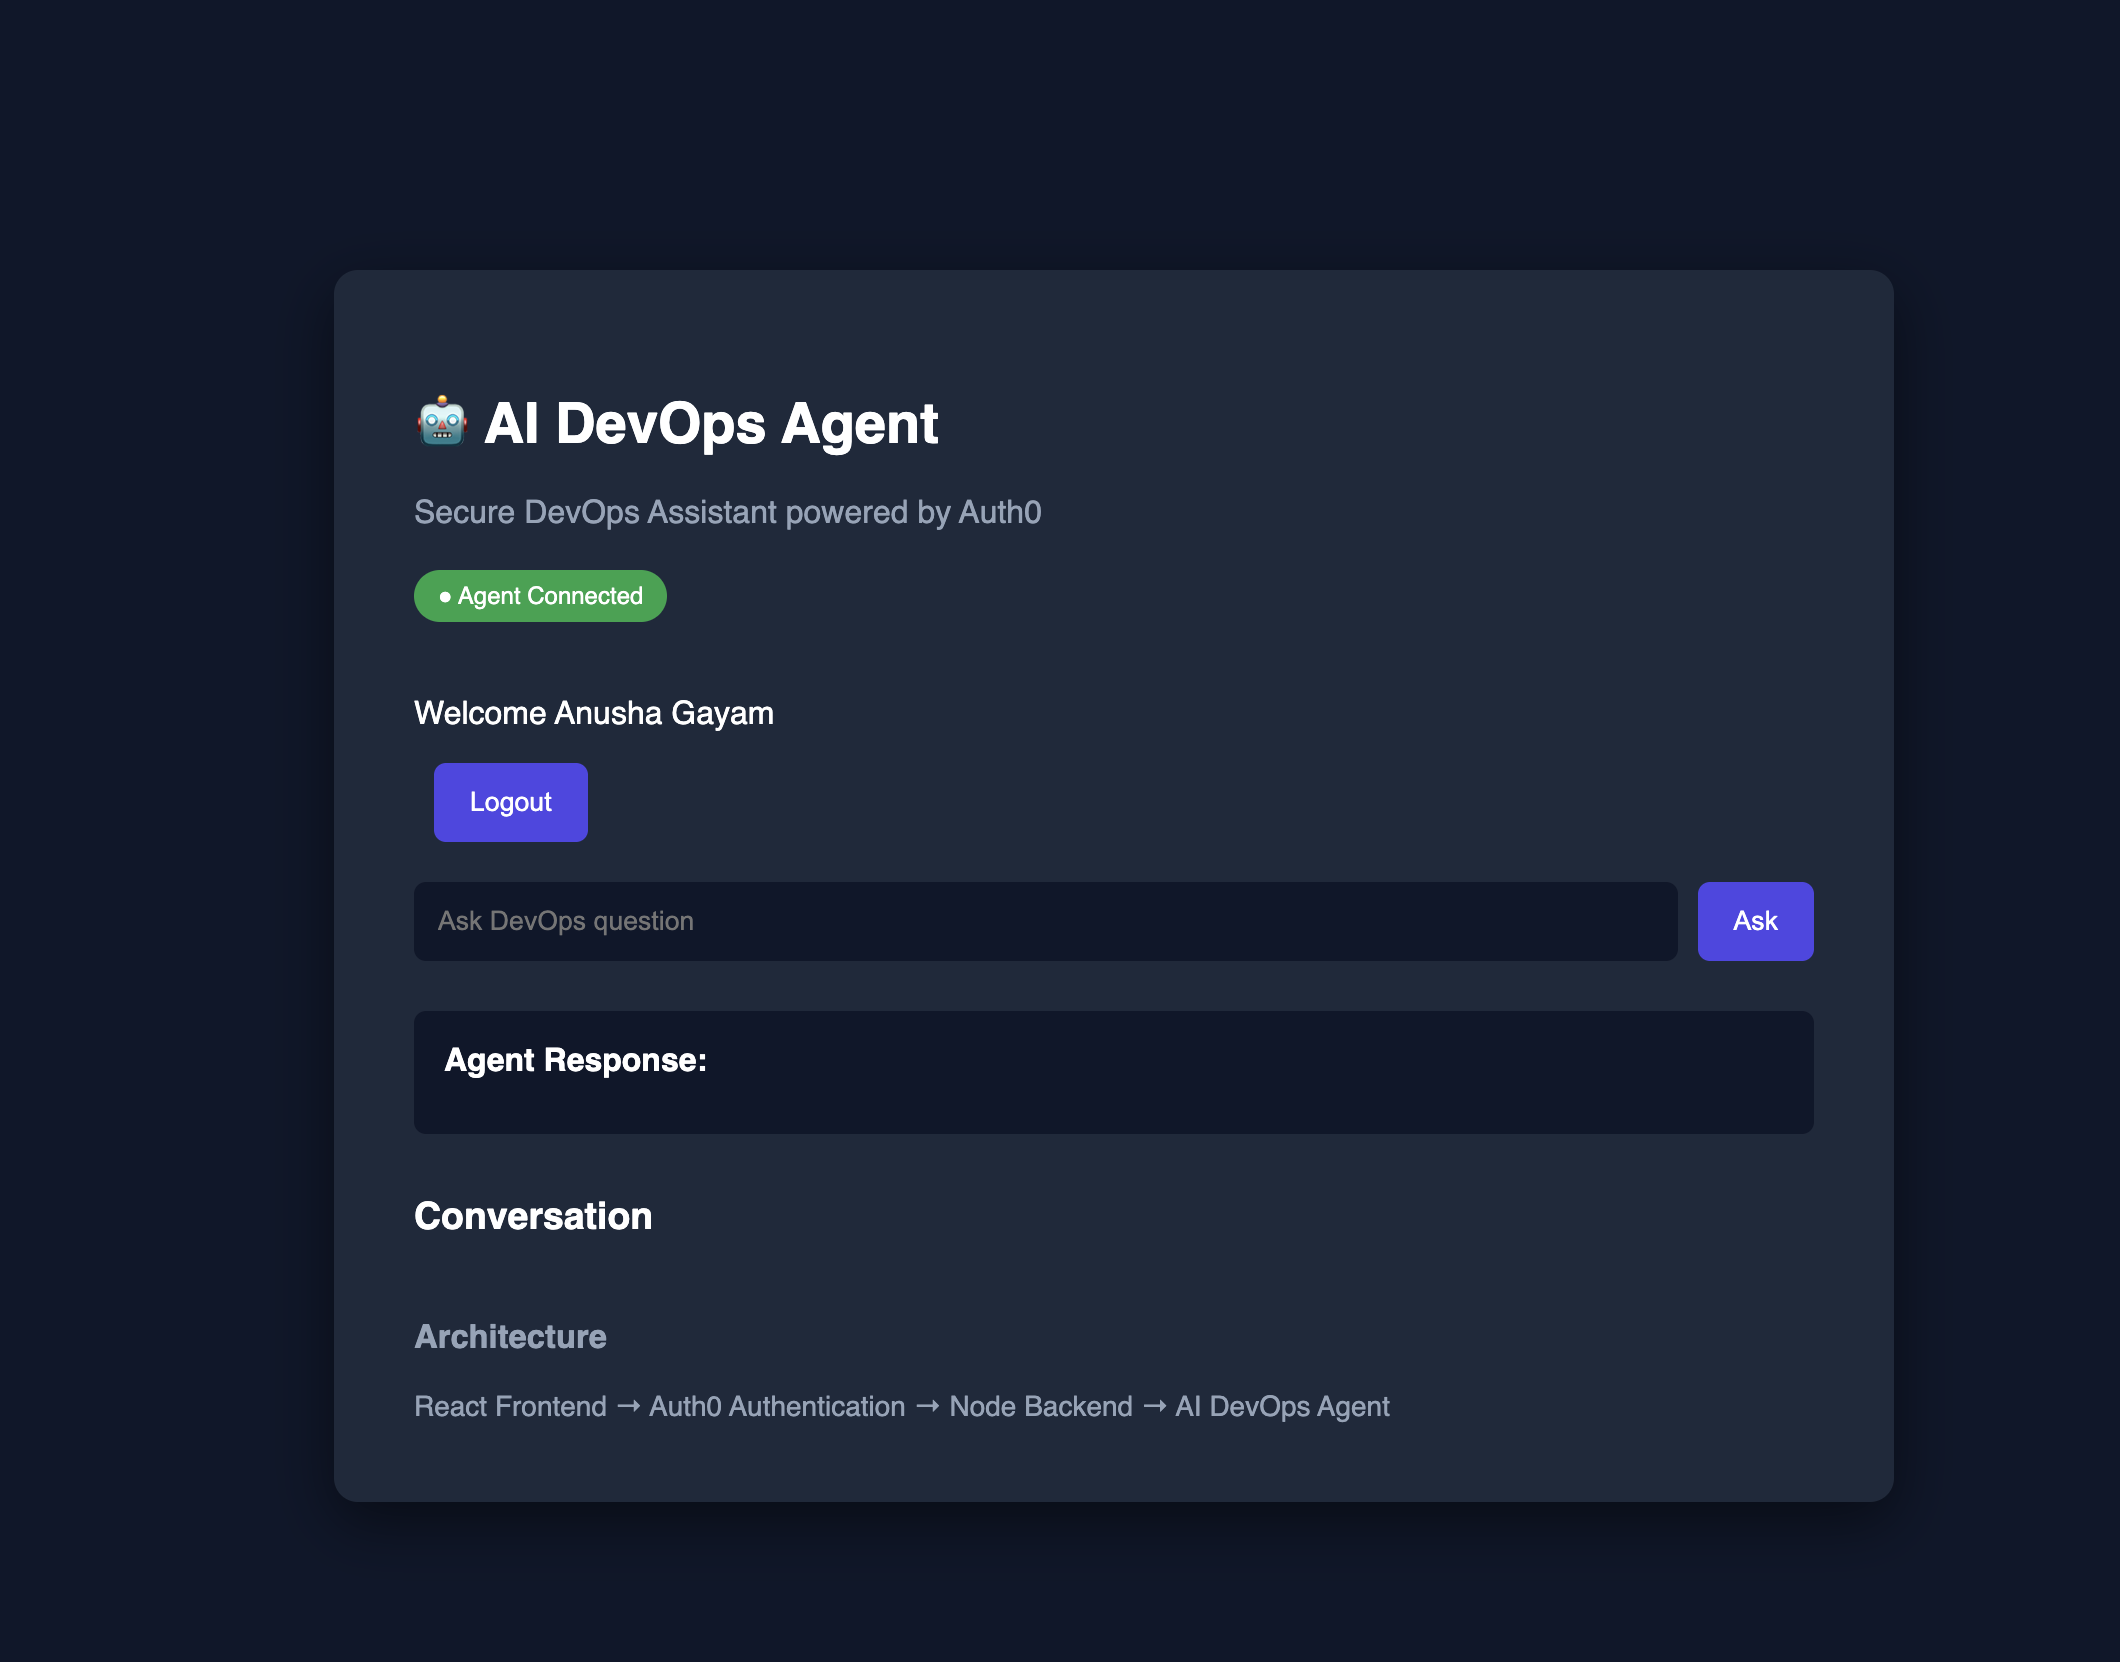Click Auth0 Authentication in architecture line

(x=777, y=1406)
